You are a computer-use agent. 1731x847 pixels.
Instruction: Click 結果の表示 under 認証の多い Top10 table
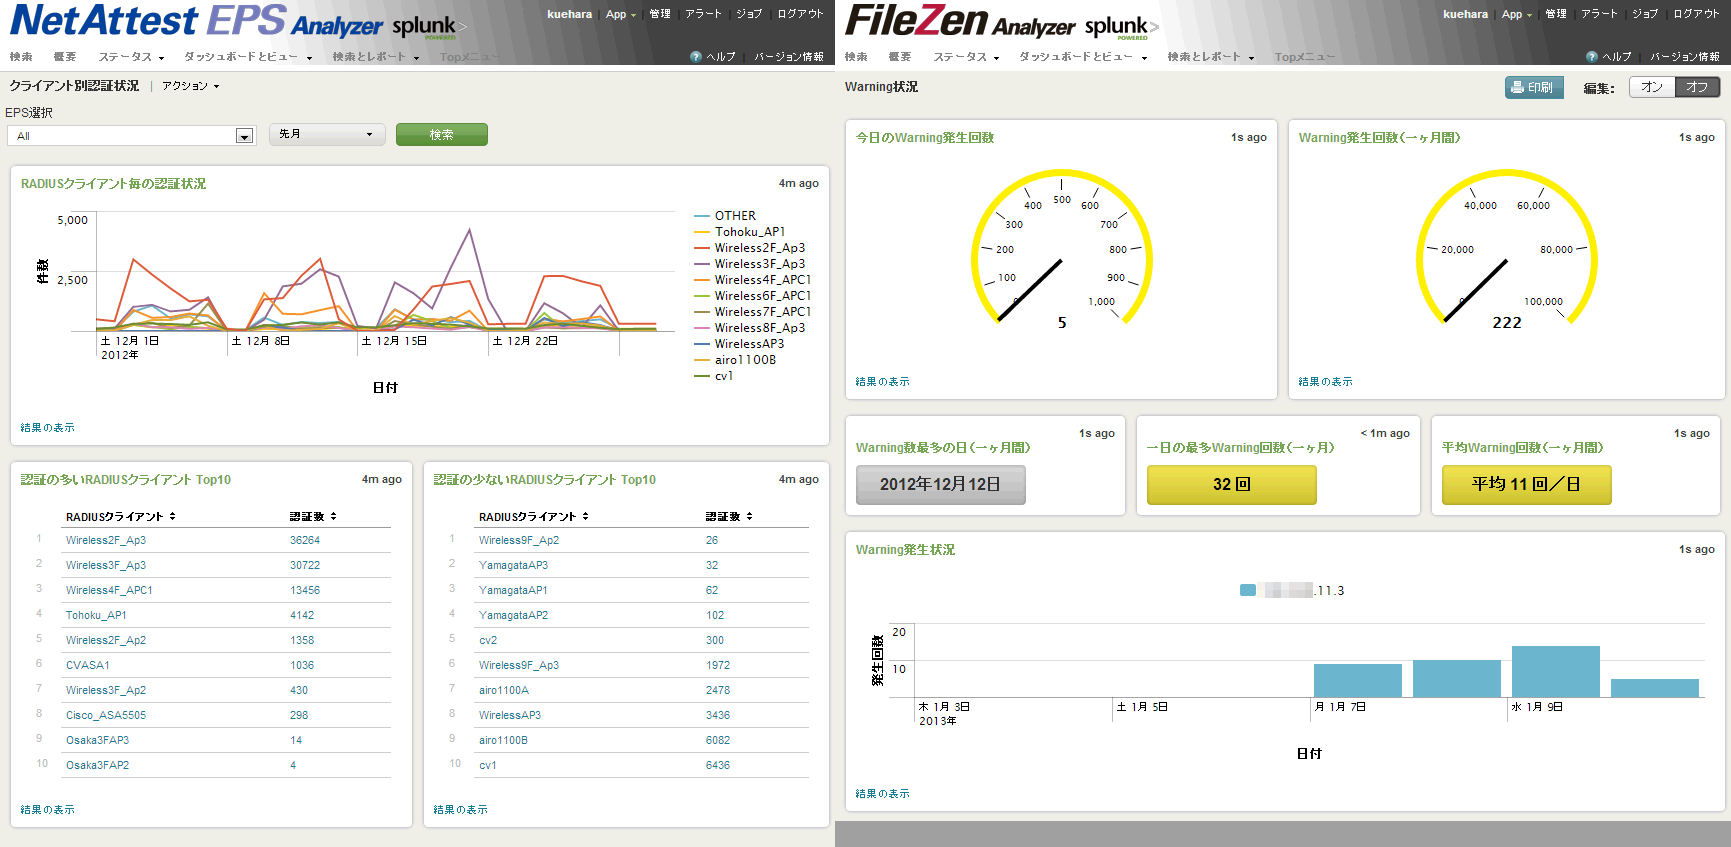click(x=48, y=810)
